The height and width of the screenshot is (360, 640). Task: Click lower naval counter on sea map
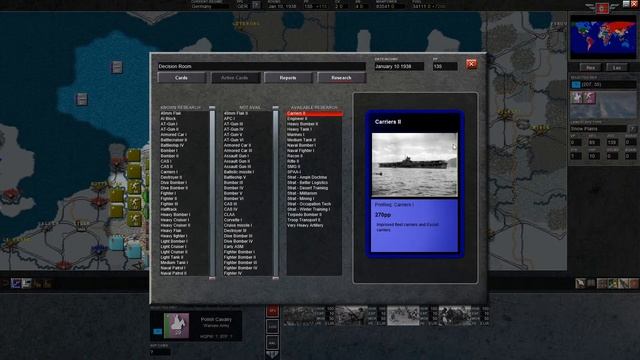[x=82, y=99]
